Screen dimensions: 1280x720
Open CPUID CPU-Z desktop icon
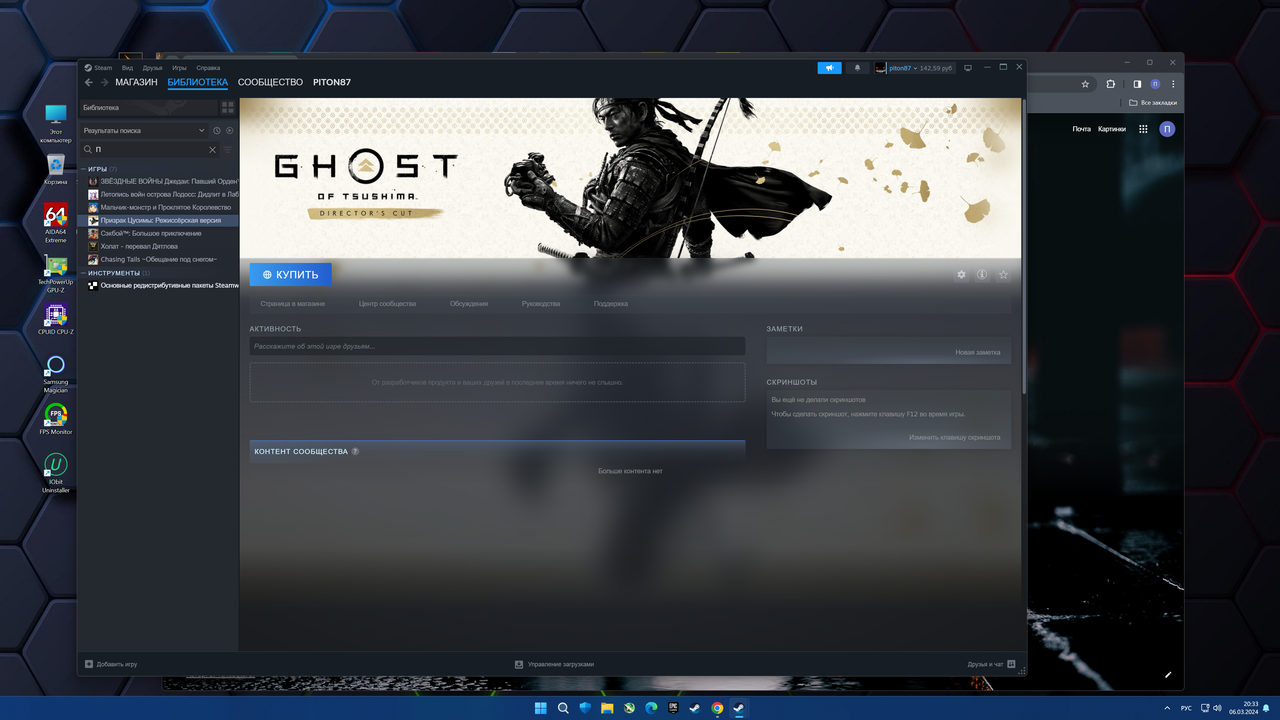click(56, 320)
